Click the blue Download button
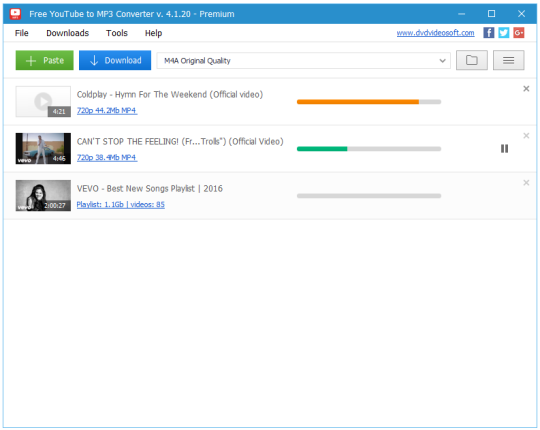This screenshot has width=540, height=430. tap(115, 60)
